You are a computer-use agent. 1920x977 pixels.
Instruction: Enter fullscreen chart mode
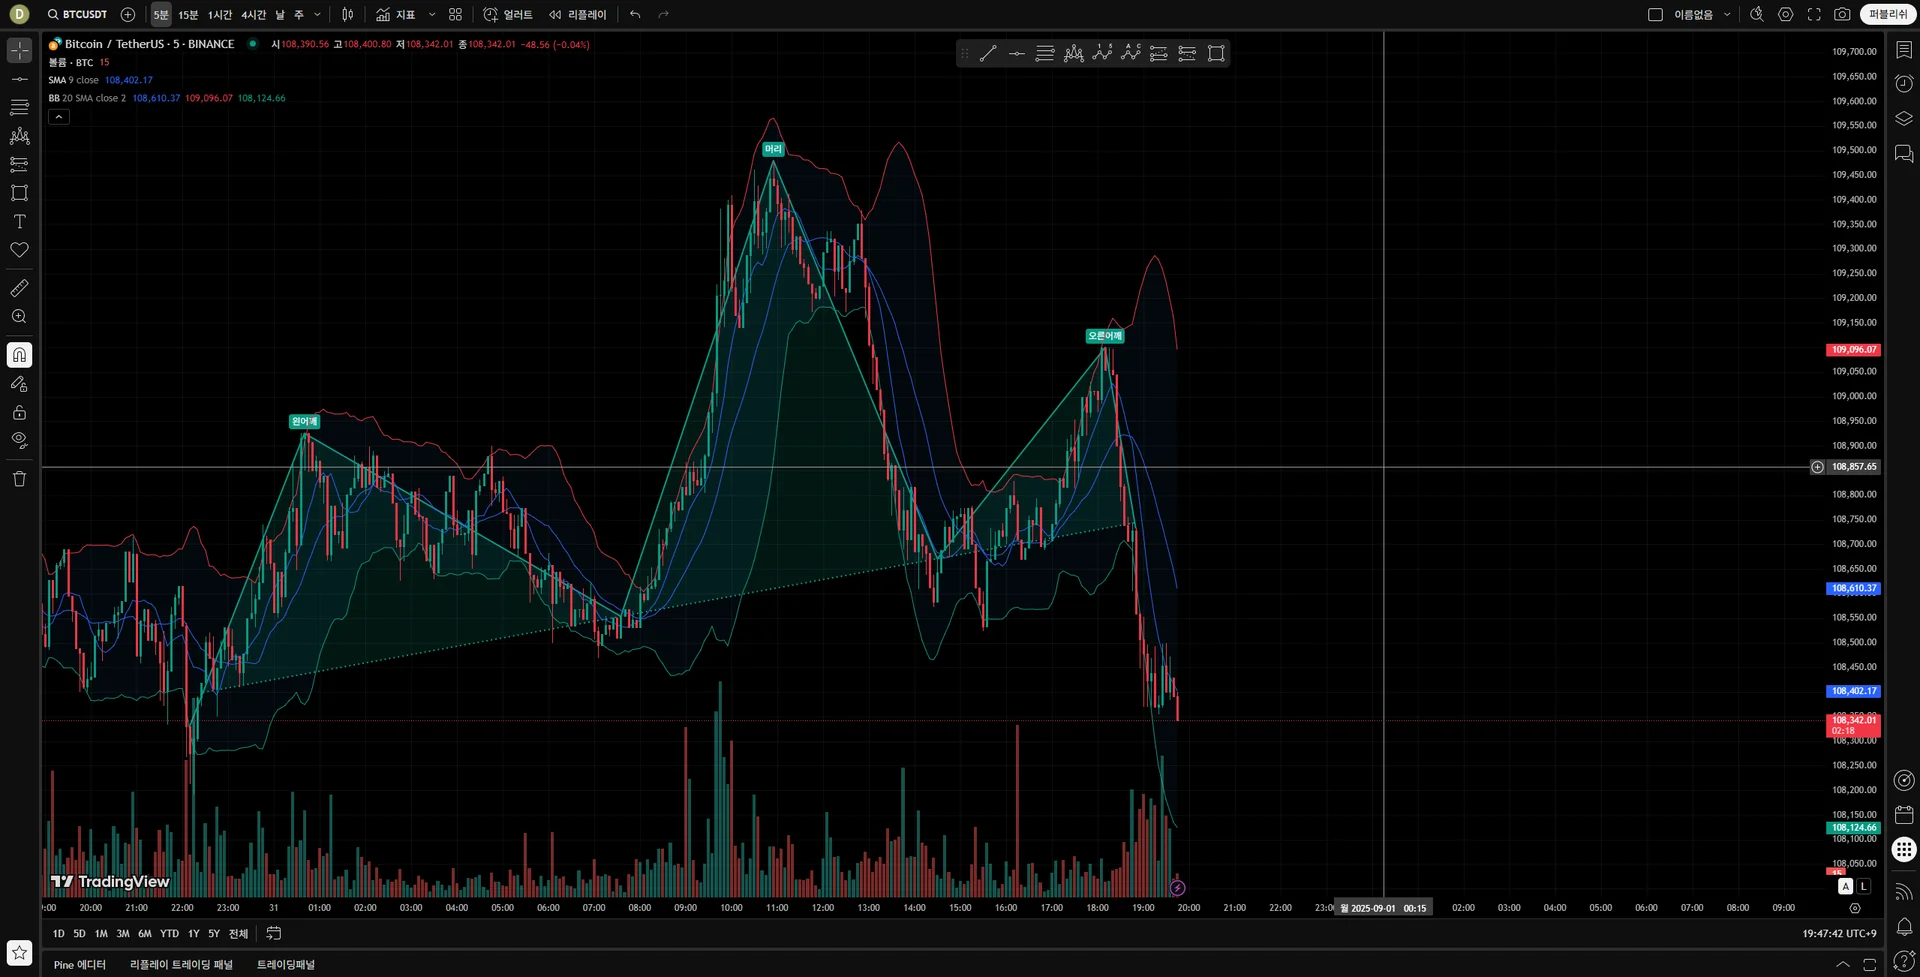(1814, 15)
